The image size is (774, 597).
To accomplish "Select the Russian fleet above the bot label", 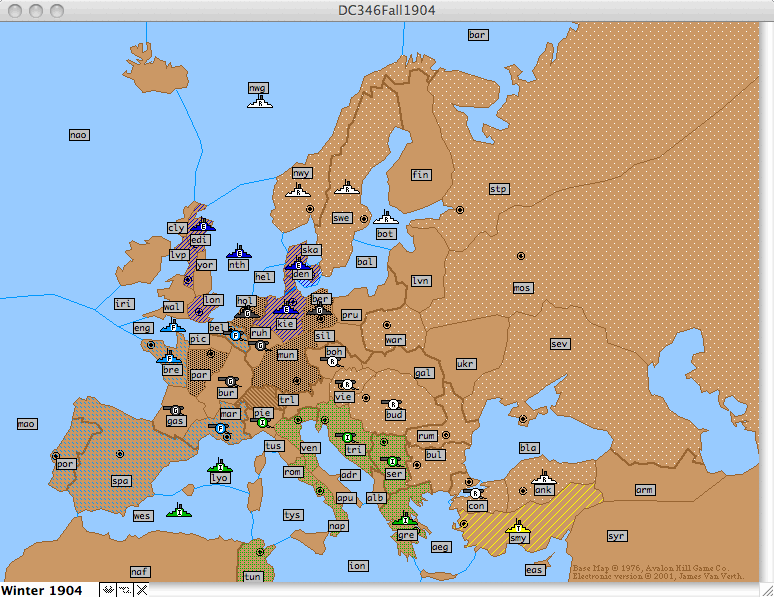I will [386, 217].
